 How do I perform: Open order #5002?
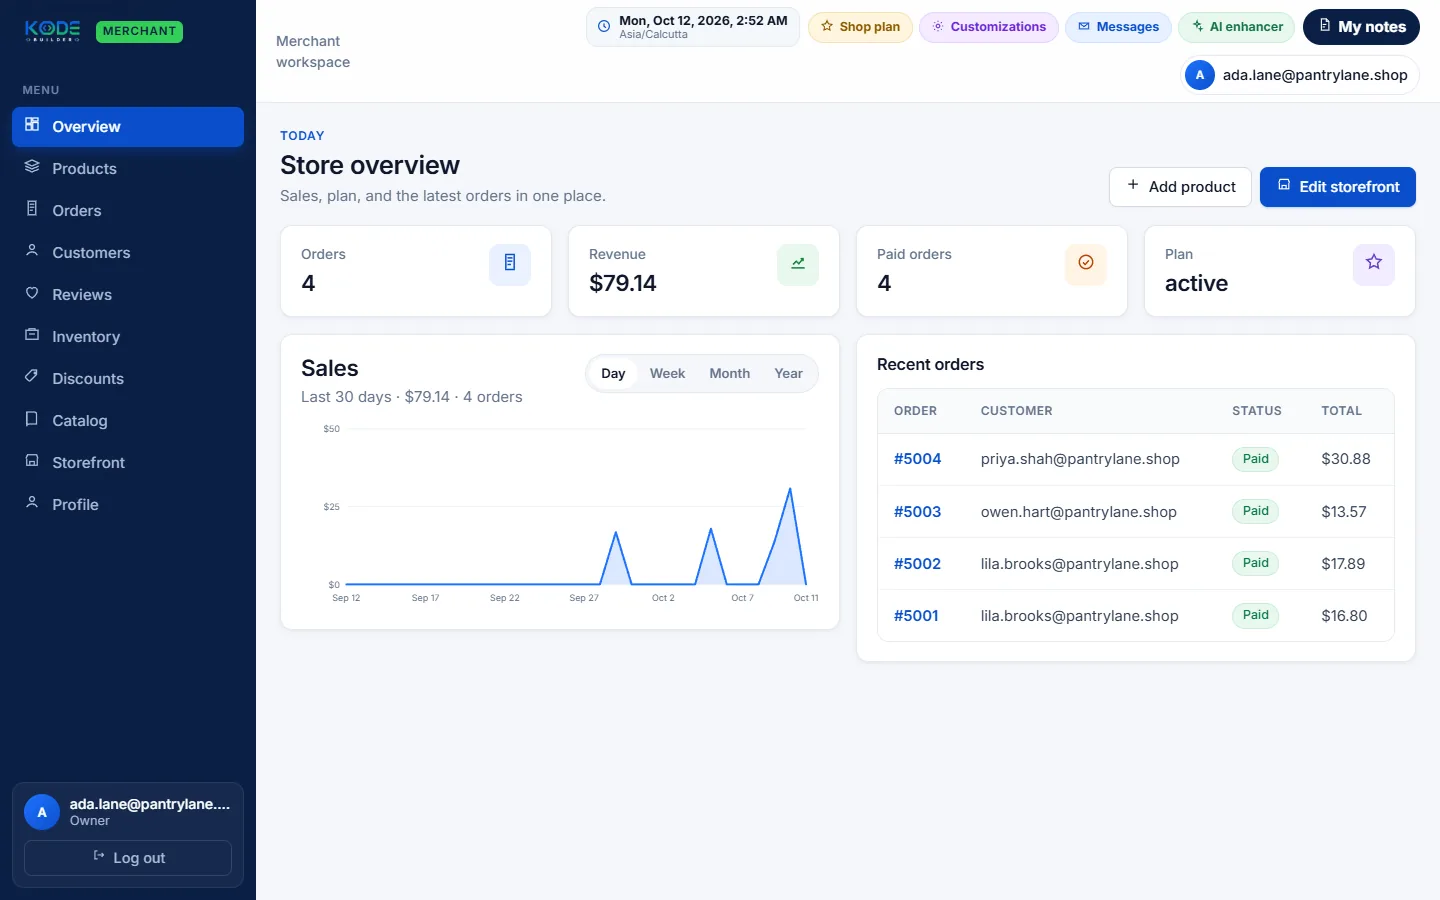(x=917, y=564)
